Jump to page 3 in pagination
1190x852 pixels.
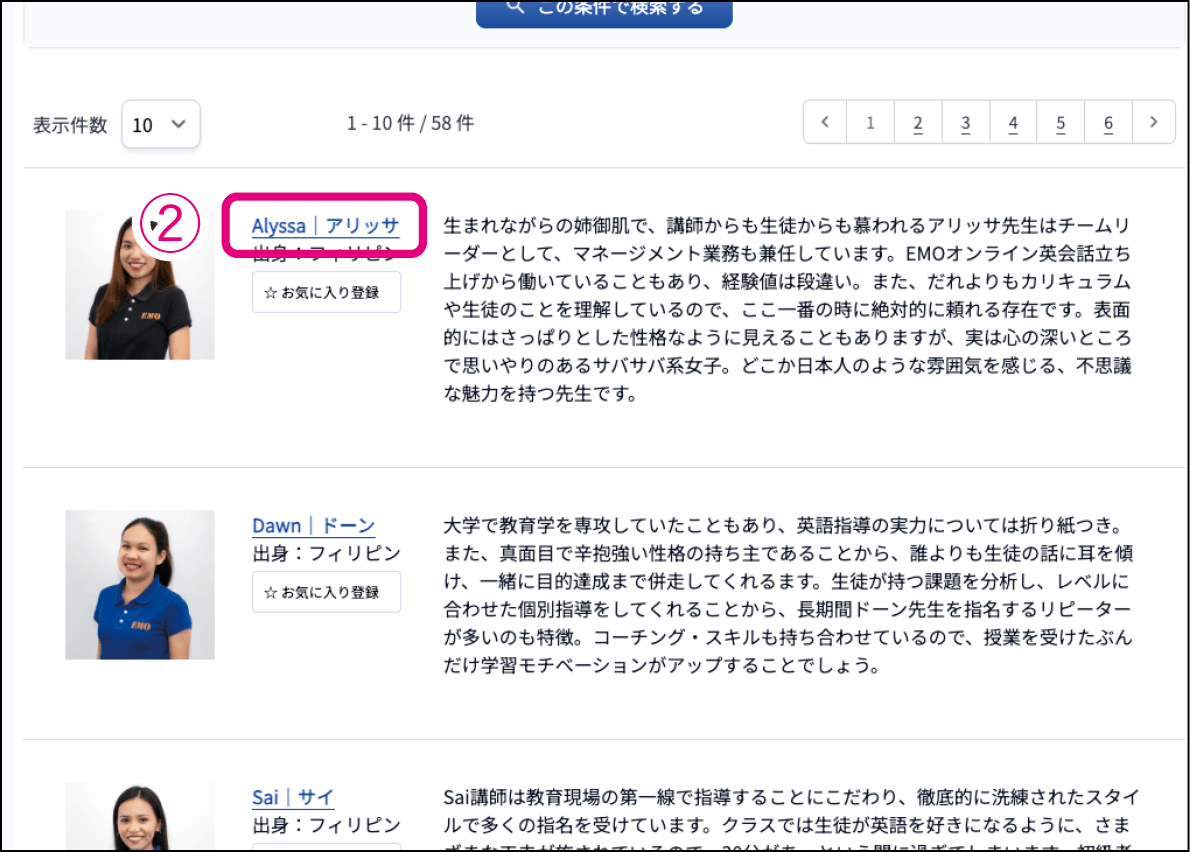[965, 122]
